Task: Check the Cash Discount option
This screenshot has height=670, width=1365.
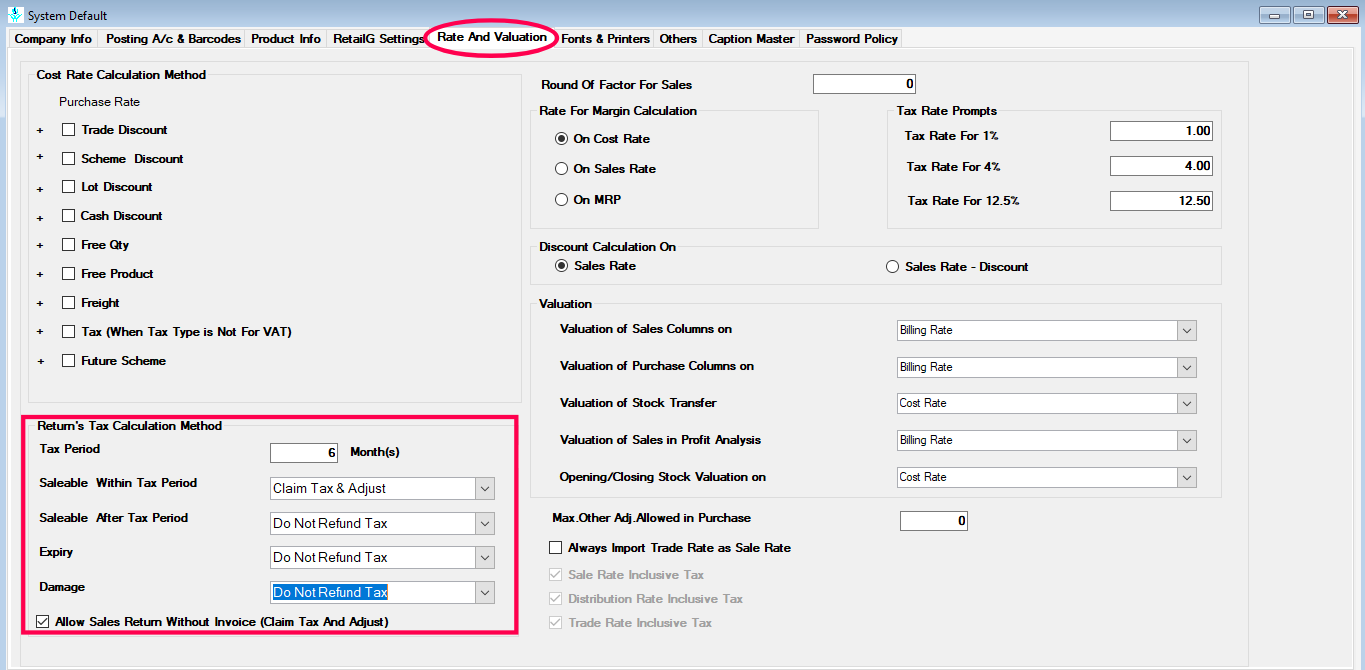Action: (69, 216)
